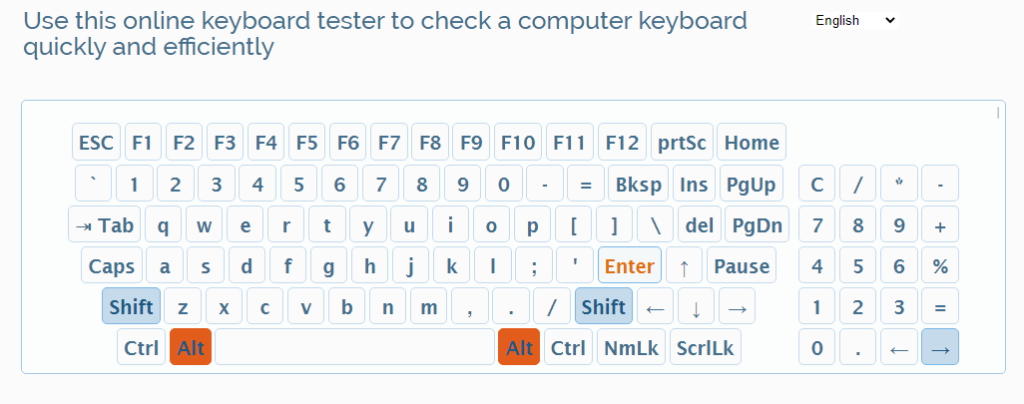
Task: Hit the down arrow key in the main keyboard
Action: 696,307
